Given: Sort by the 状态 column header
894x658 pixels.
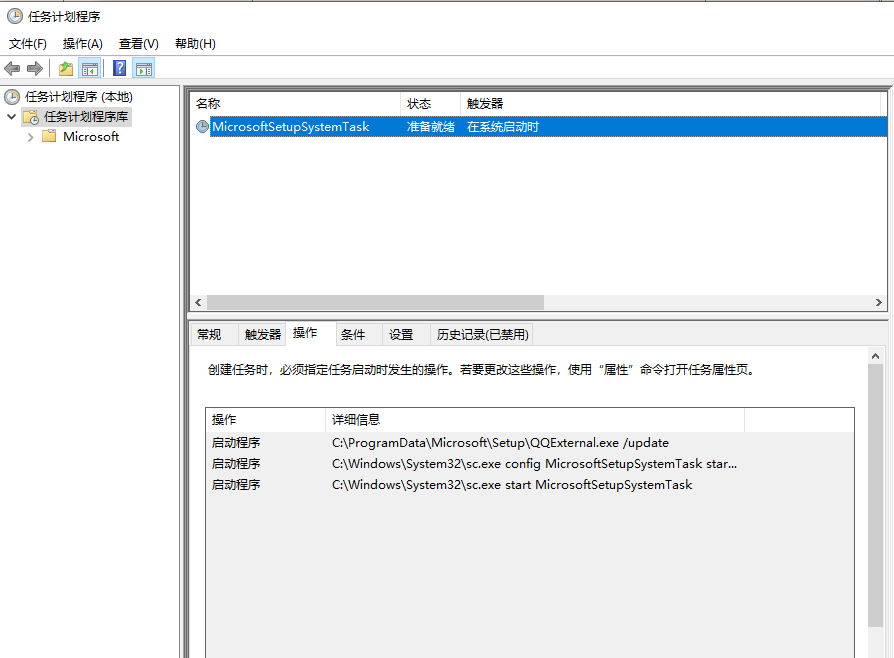Looking at the screenshot, I should [x=430, y=104].
